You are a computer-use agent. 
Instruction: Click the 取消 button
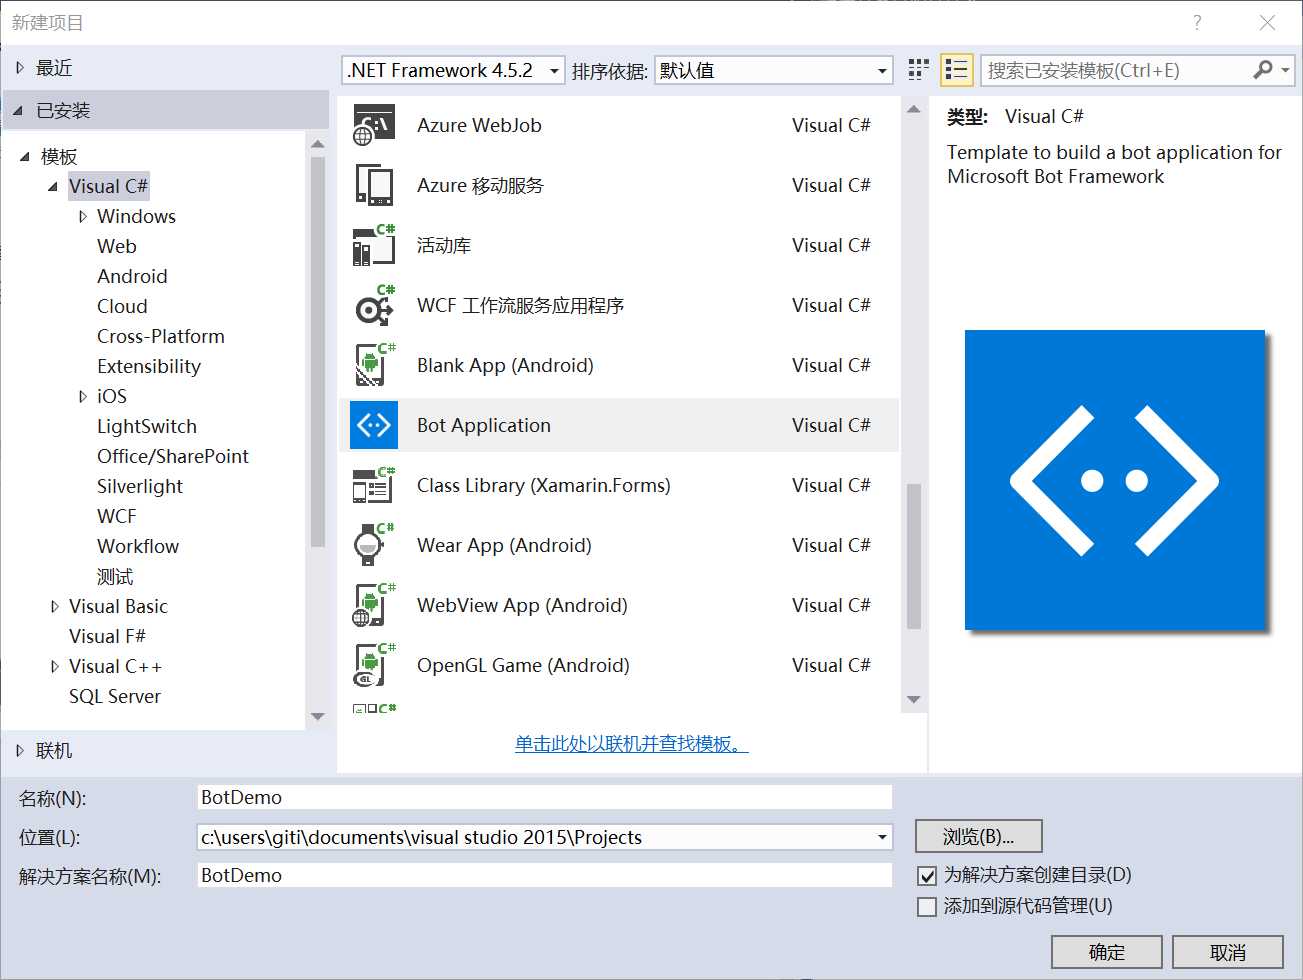(x=1228, y=952)
